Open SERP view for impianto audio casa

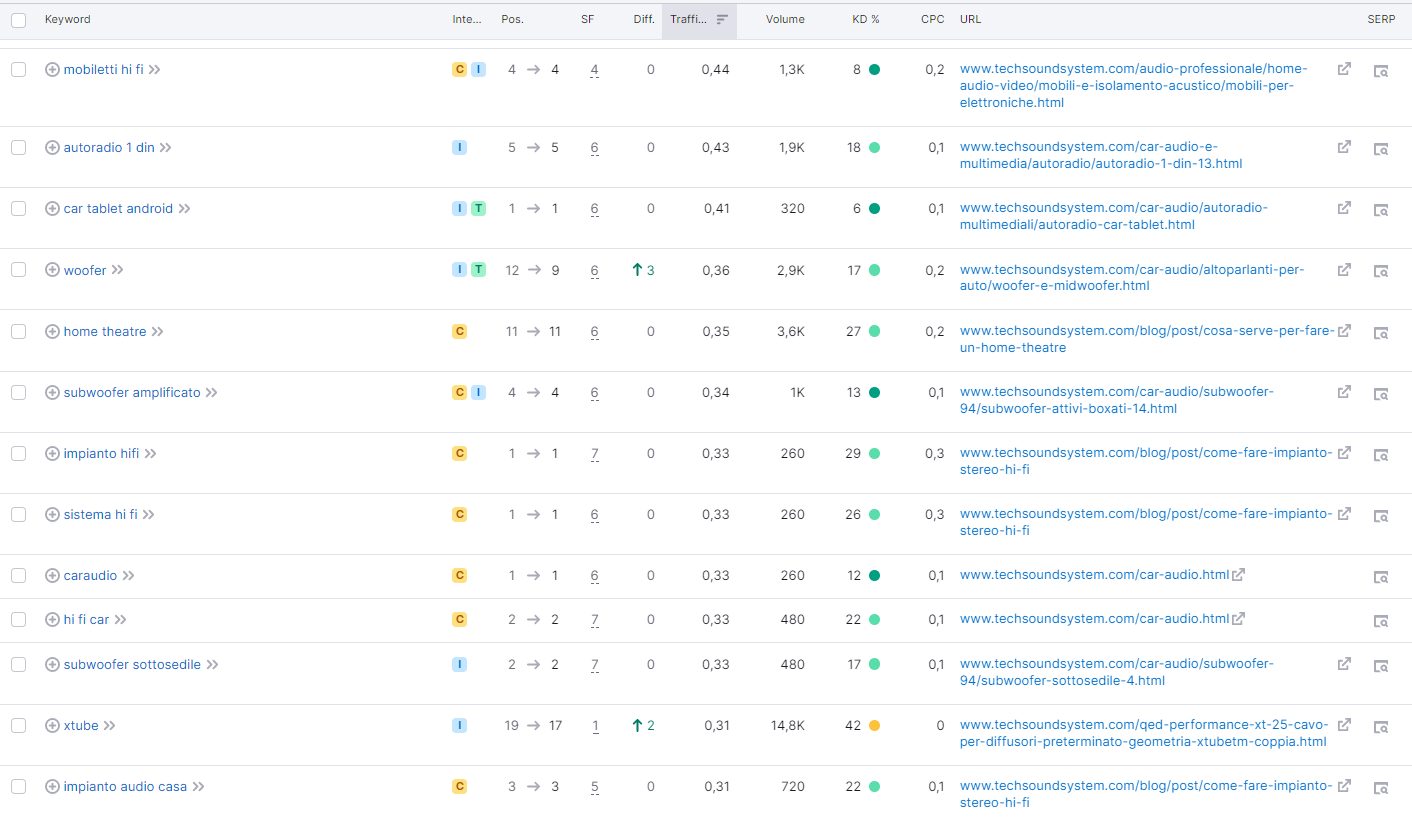(1380, 788)
